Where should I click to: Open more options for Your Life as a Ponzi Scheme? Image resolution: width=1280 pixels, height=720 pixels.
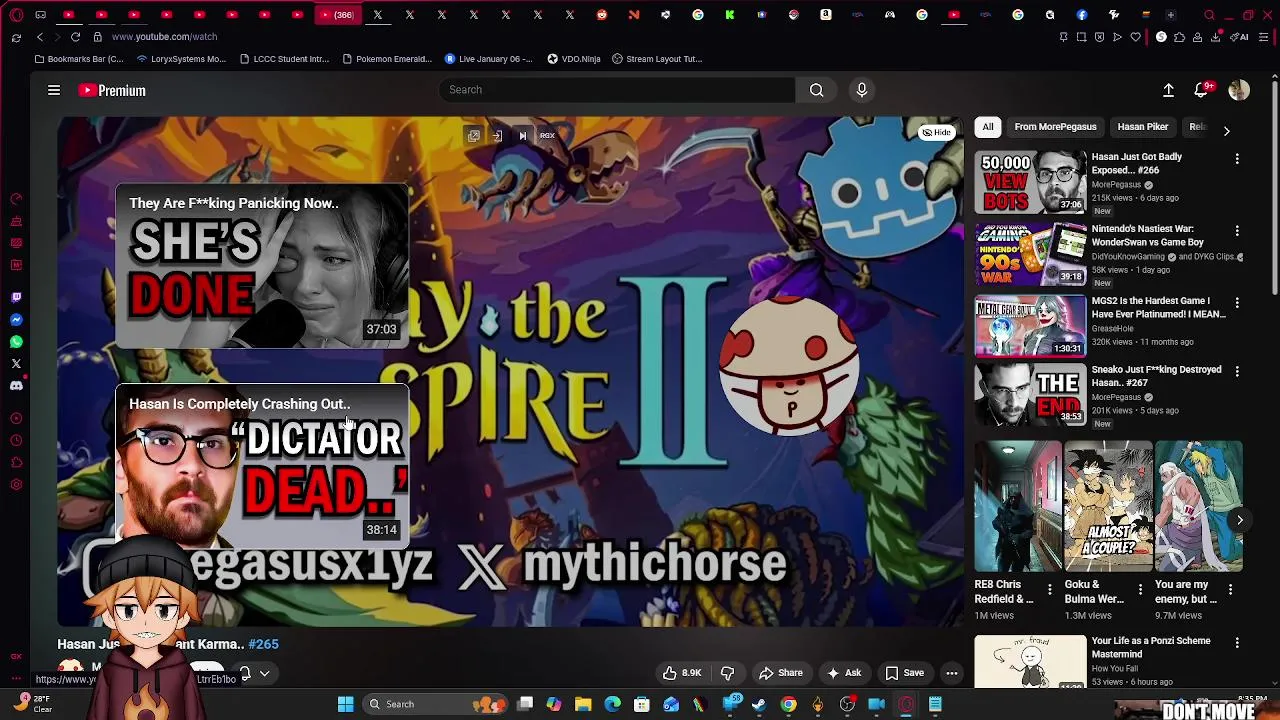(x=1237, y=643)
